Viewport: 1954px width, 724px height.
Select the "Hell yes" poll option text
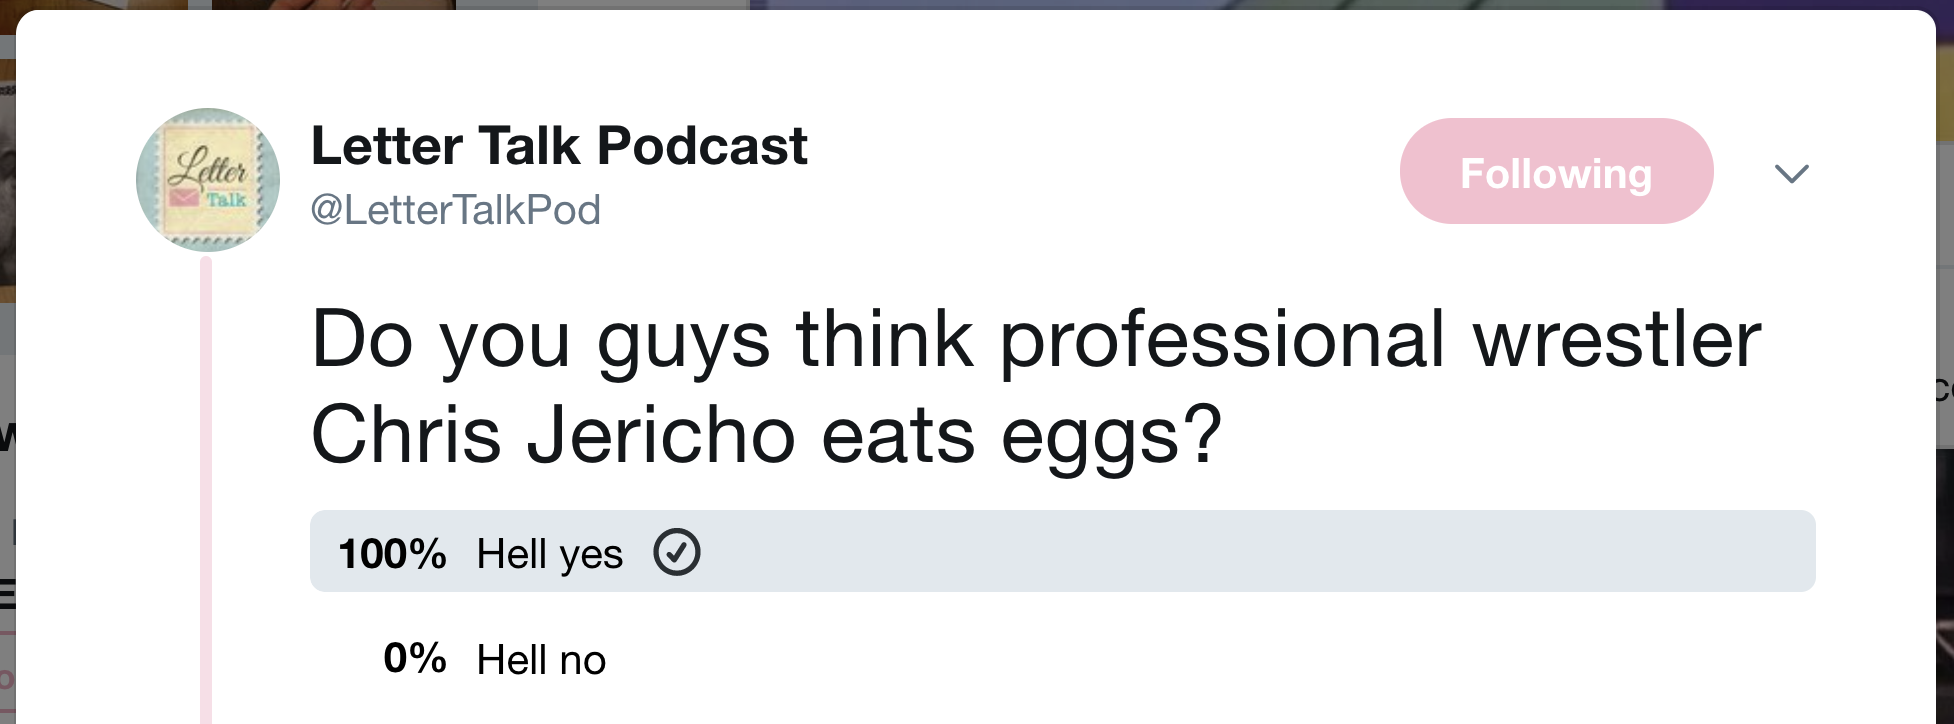(x=549, y=554)
